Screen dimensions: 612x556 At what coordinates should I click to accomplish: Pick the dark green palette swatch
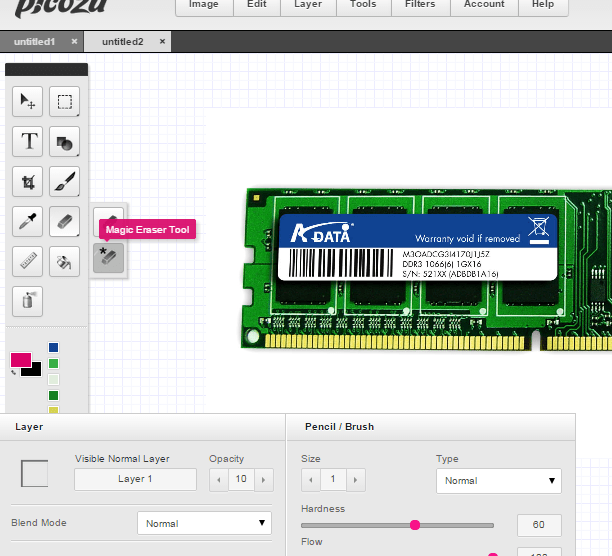point(53,395)
